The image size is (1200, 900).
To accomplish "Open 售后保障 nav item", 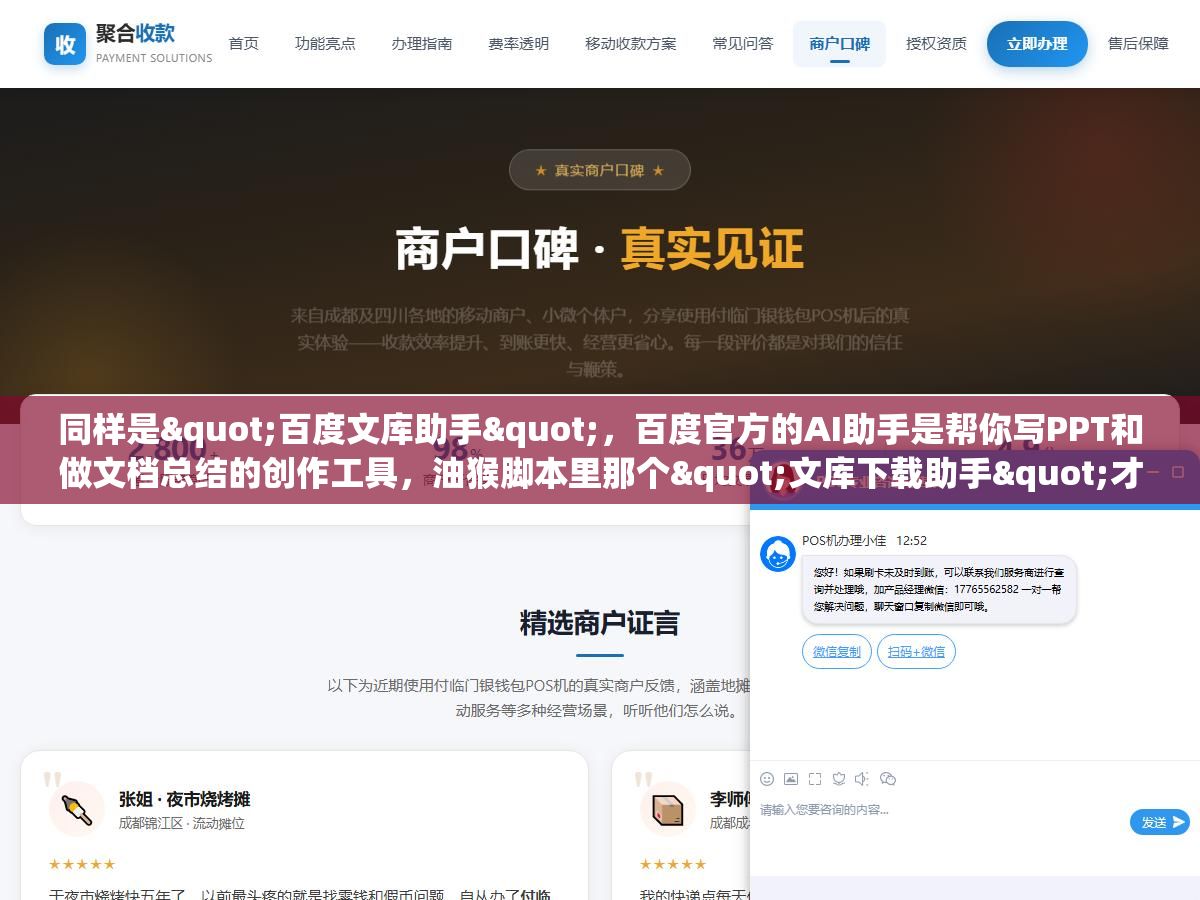I will (1138, 44).
